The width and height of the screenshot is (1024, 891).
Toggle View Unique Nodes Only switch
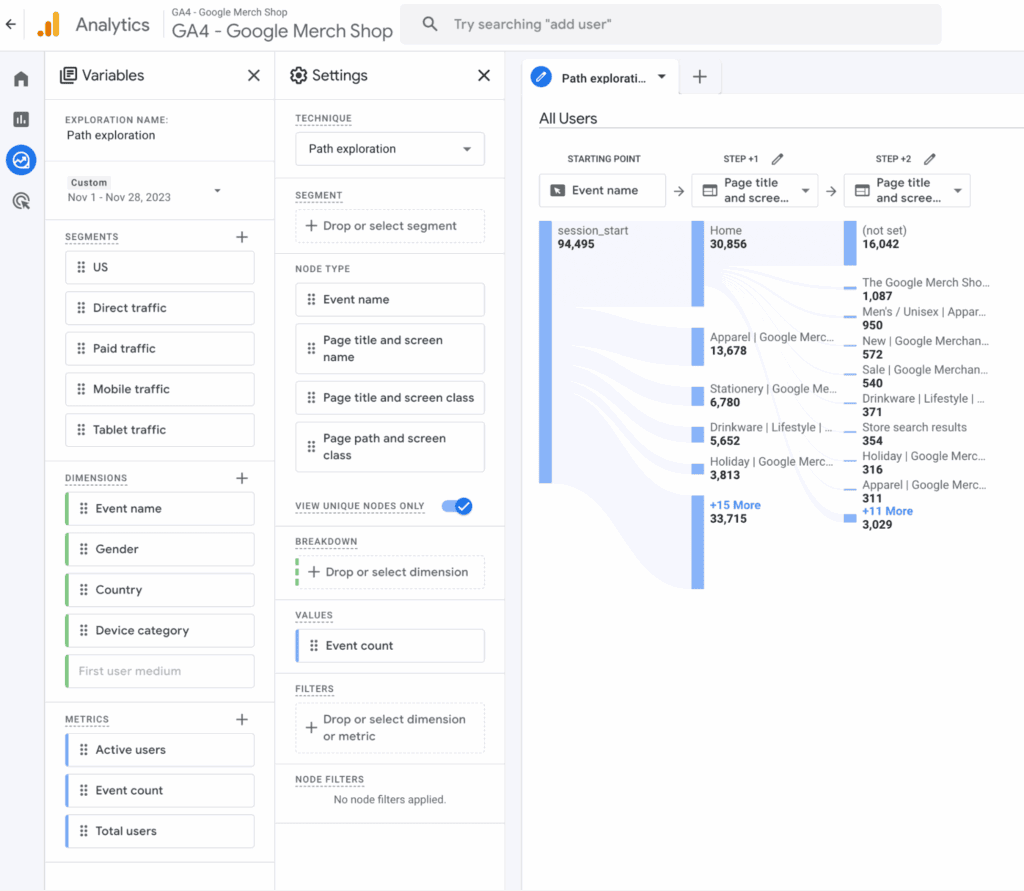(457, 506)
